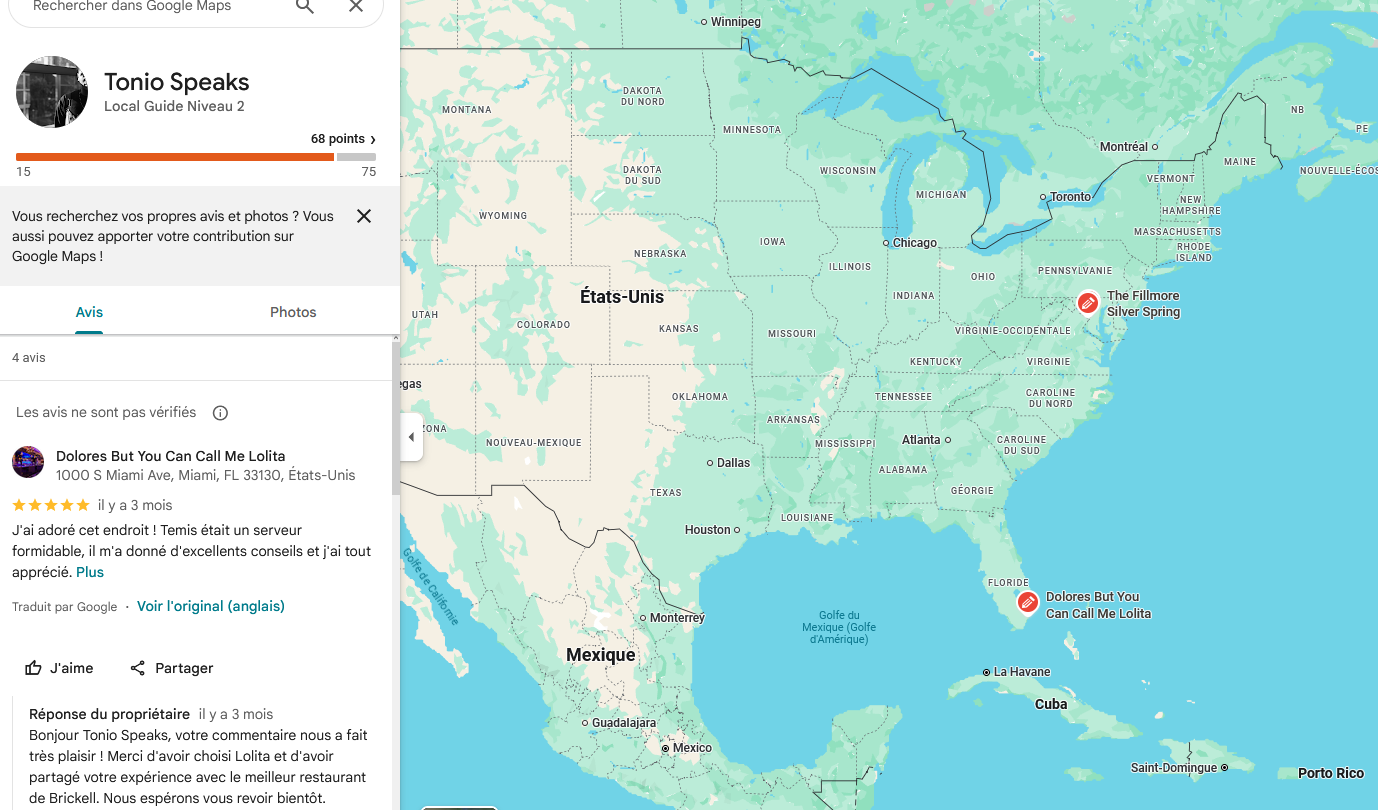Dismiss the contribution notice banner
The height and width of the screenshot is (810, 1378).
pyautogui.click(x=364, y=216)
